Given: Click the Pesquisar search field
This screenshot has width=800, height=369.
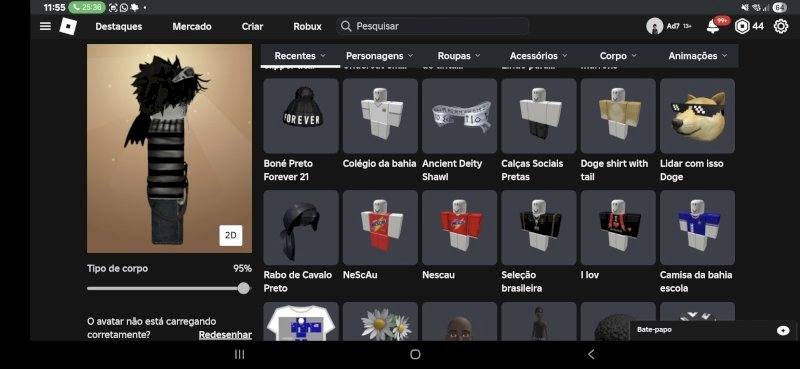Looking at the screenshot, I should click(433, 26).
